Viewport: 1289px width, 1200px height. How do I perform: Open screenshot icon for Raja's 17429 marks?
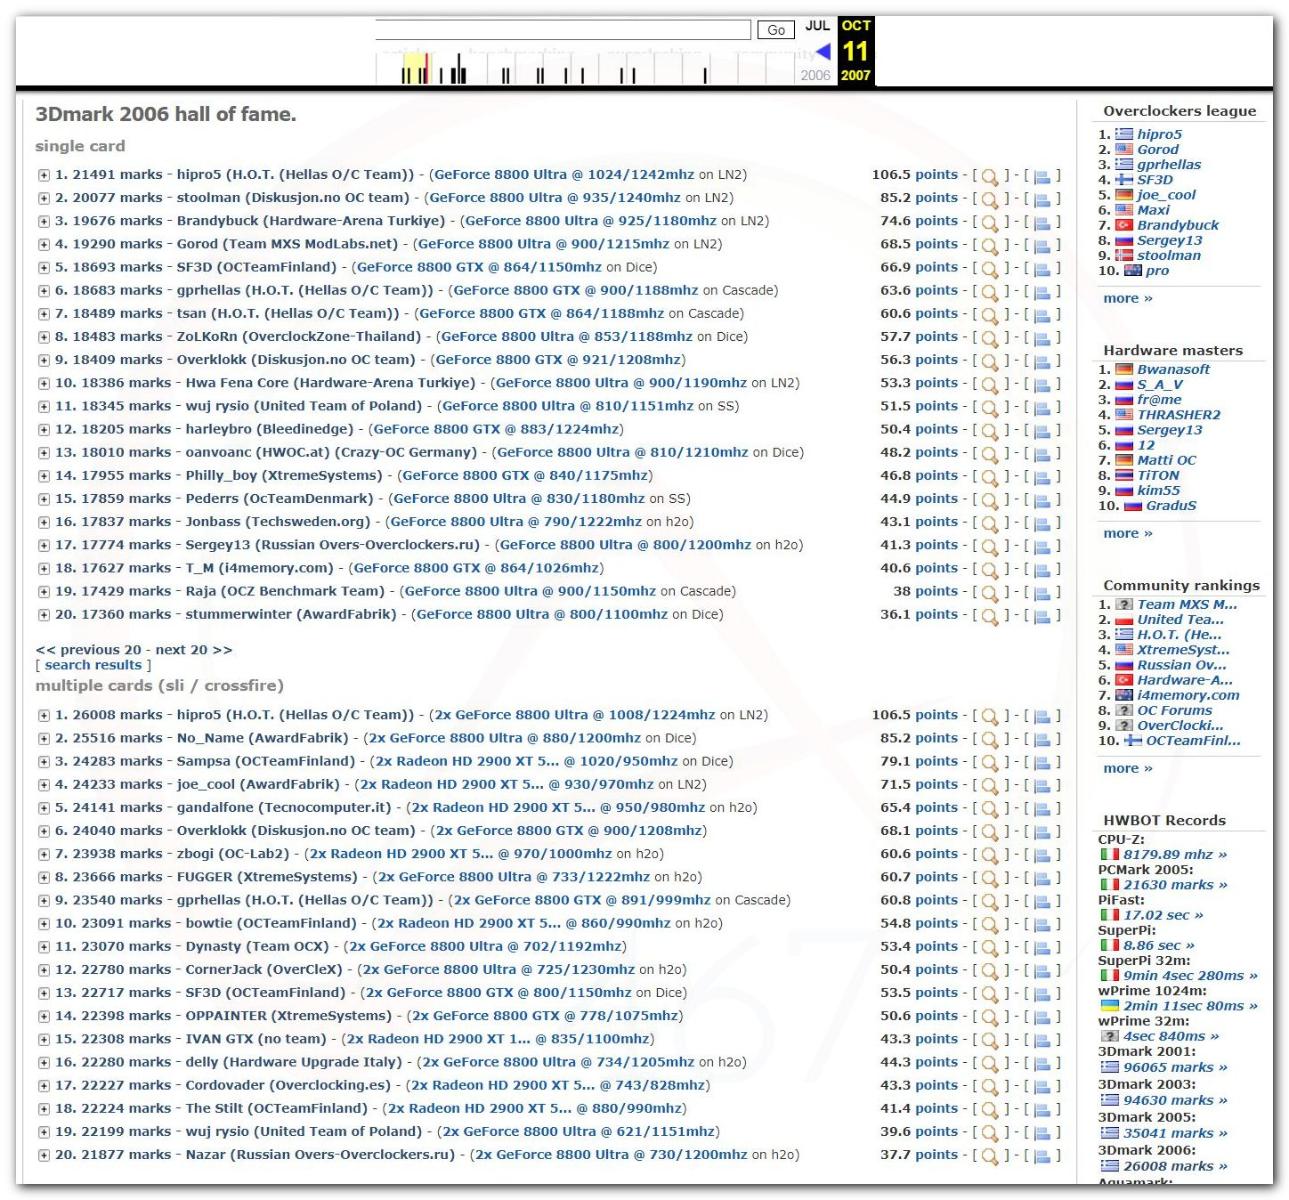click(1042, 592)
